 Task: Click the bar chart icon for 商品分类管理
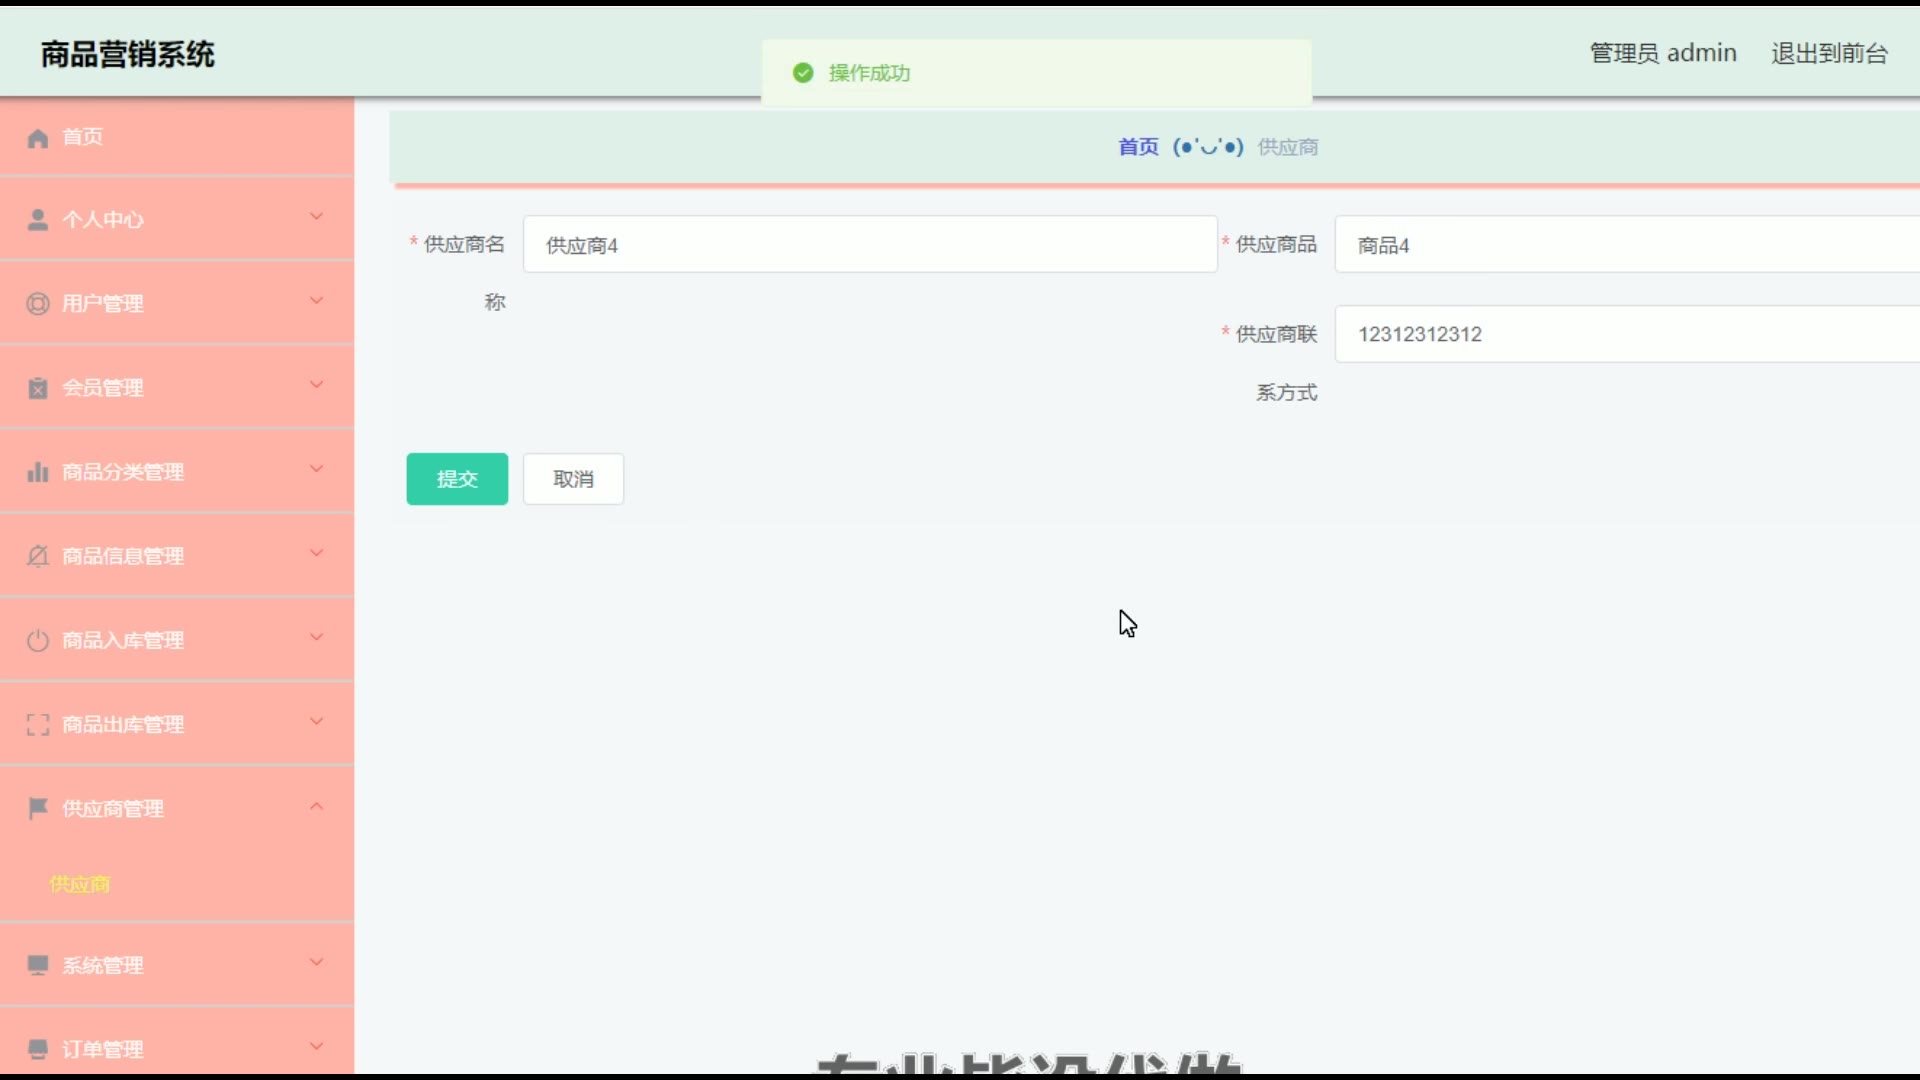pyautogui.click(x=38, y=472)
